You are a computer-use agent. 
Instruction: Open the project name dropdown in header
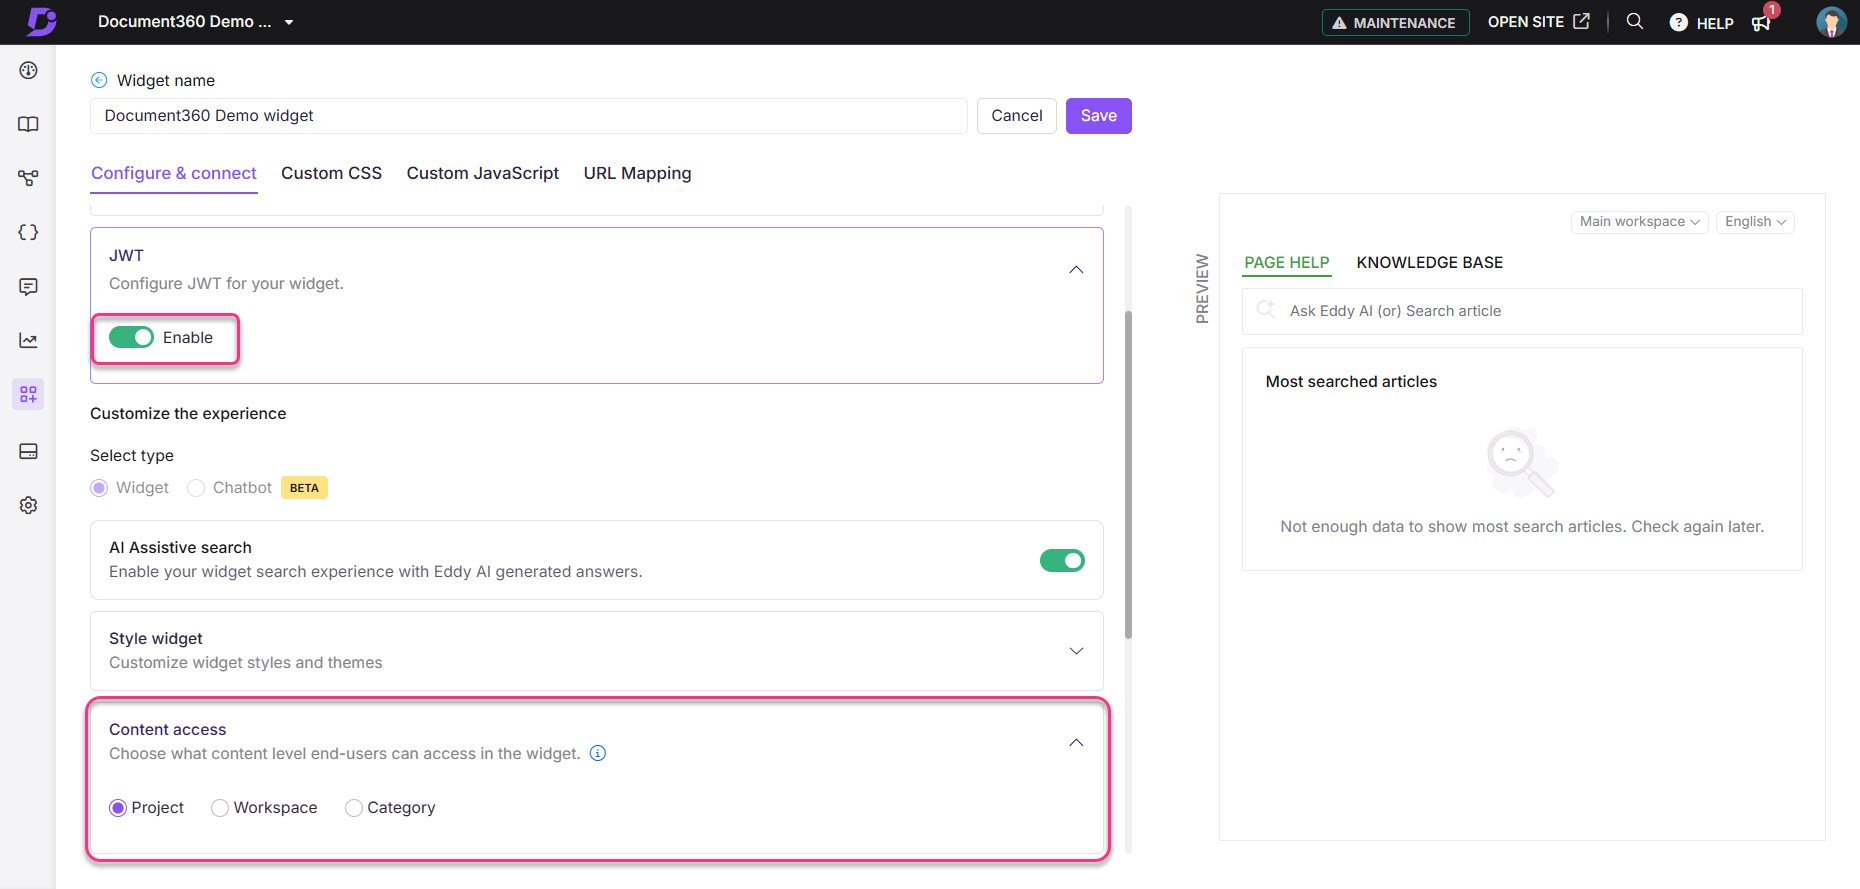tap(195, 21)
